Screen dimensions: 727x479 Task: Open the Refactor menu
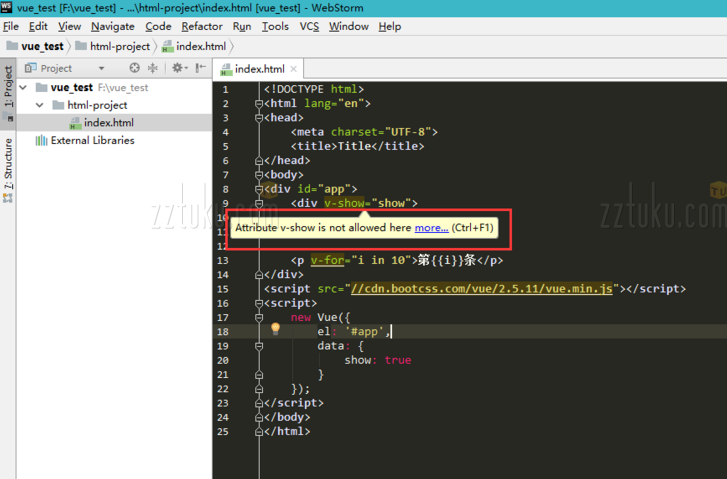202,26
